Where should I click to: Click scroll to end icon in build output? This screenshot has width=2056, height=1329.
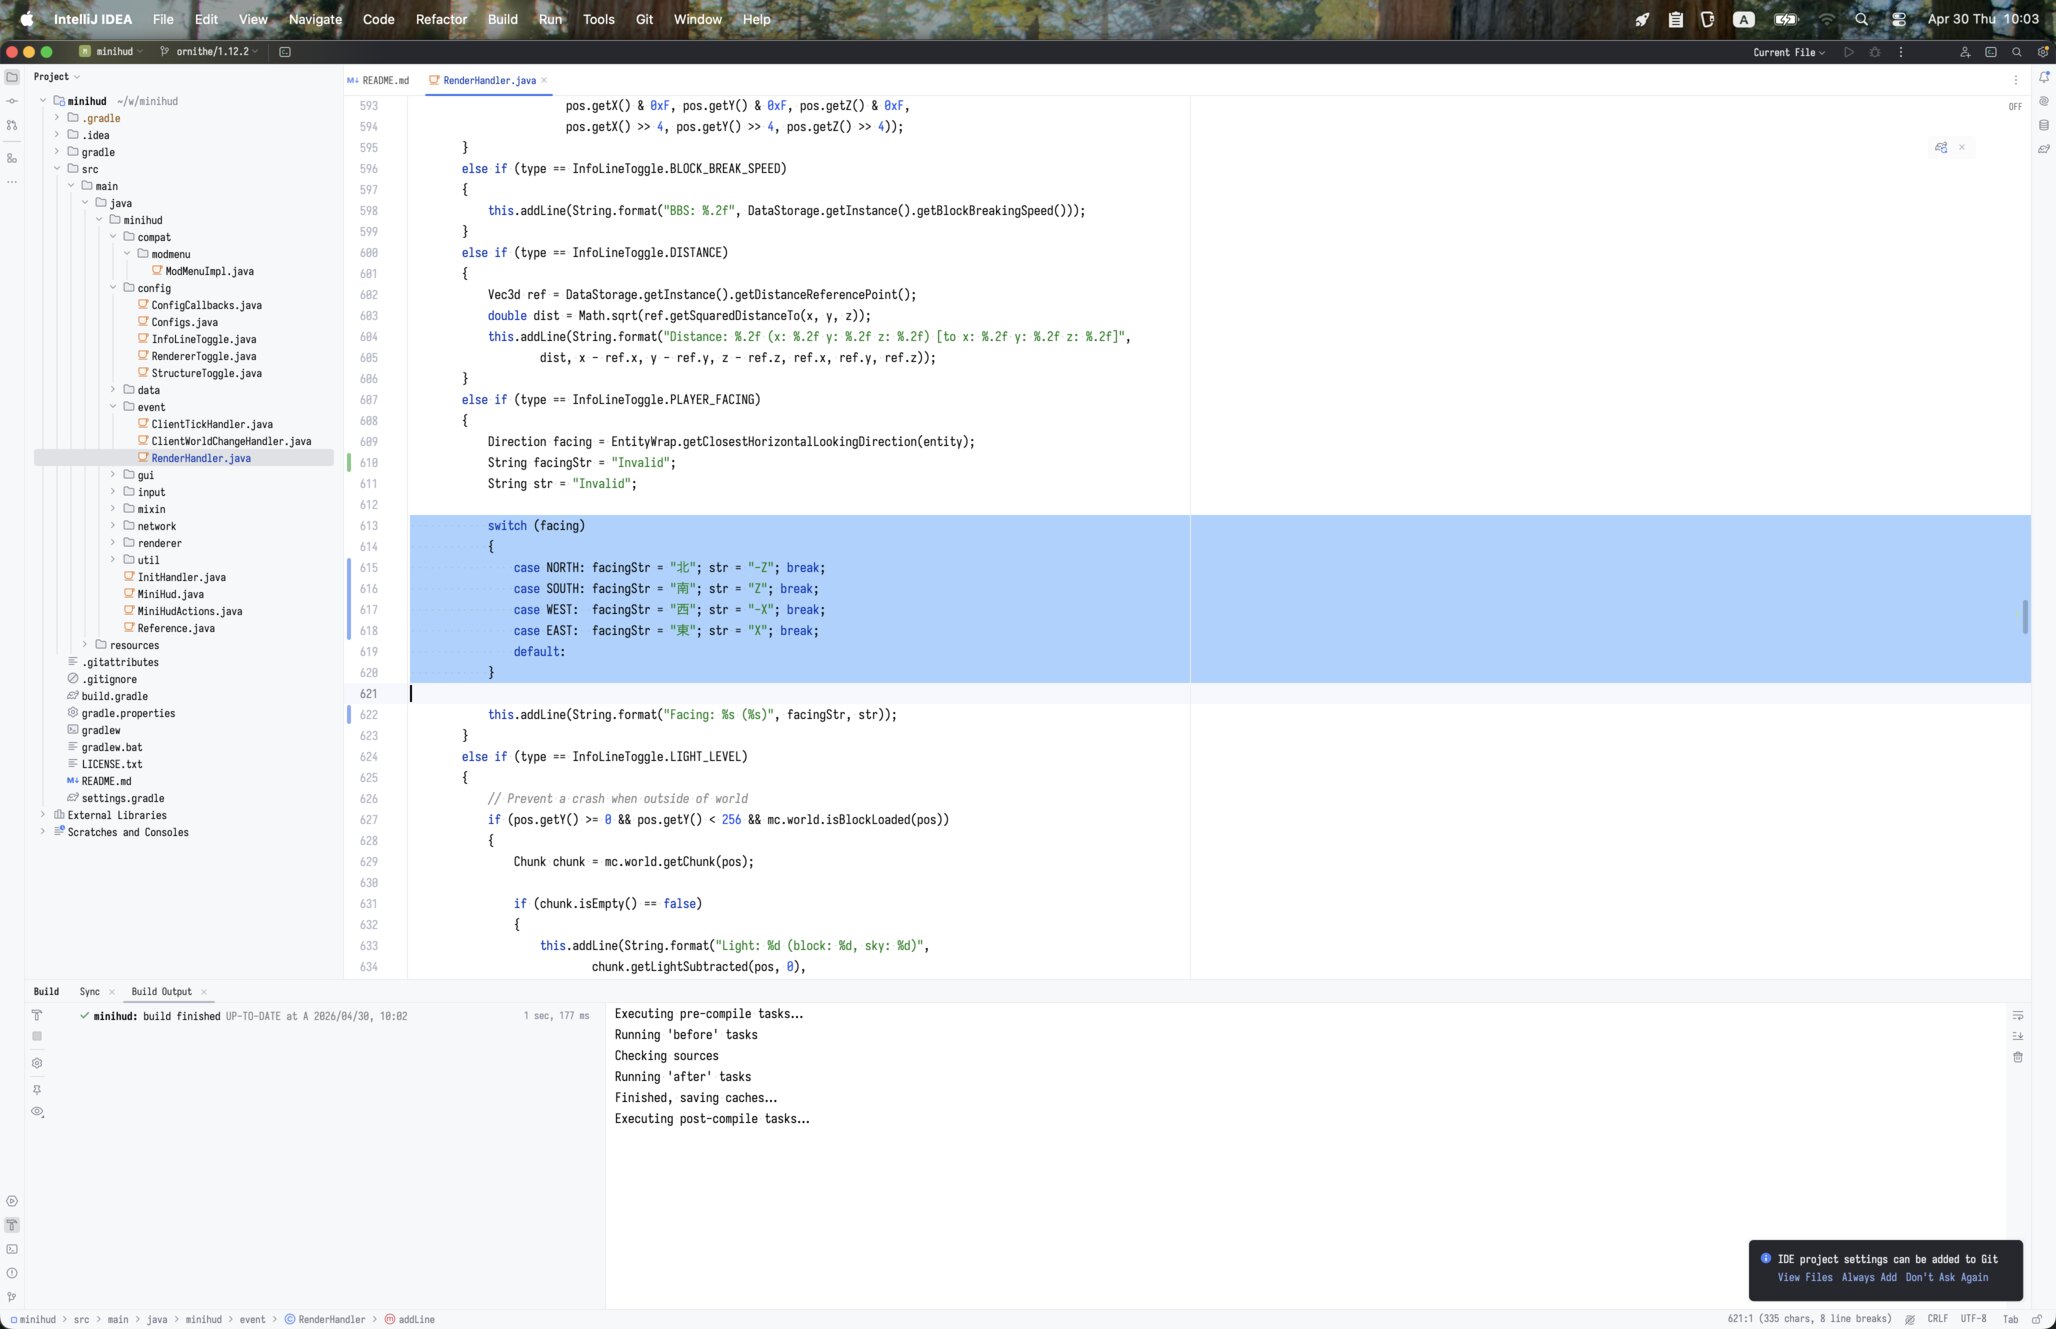(2018, 1036)
